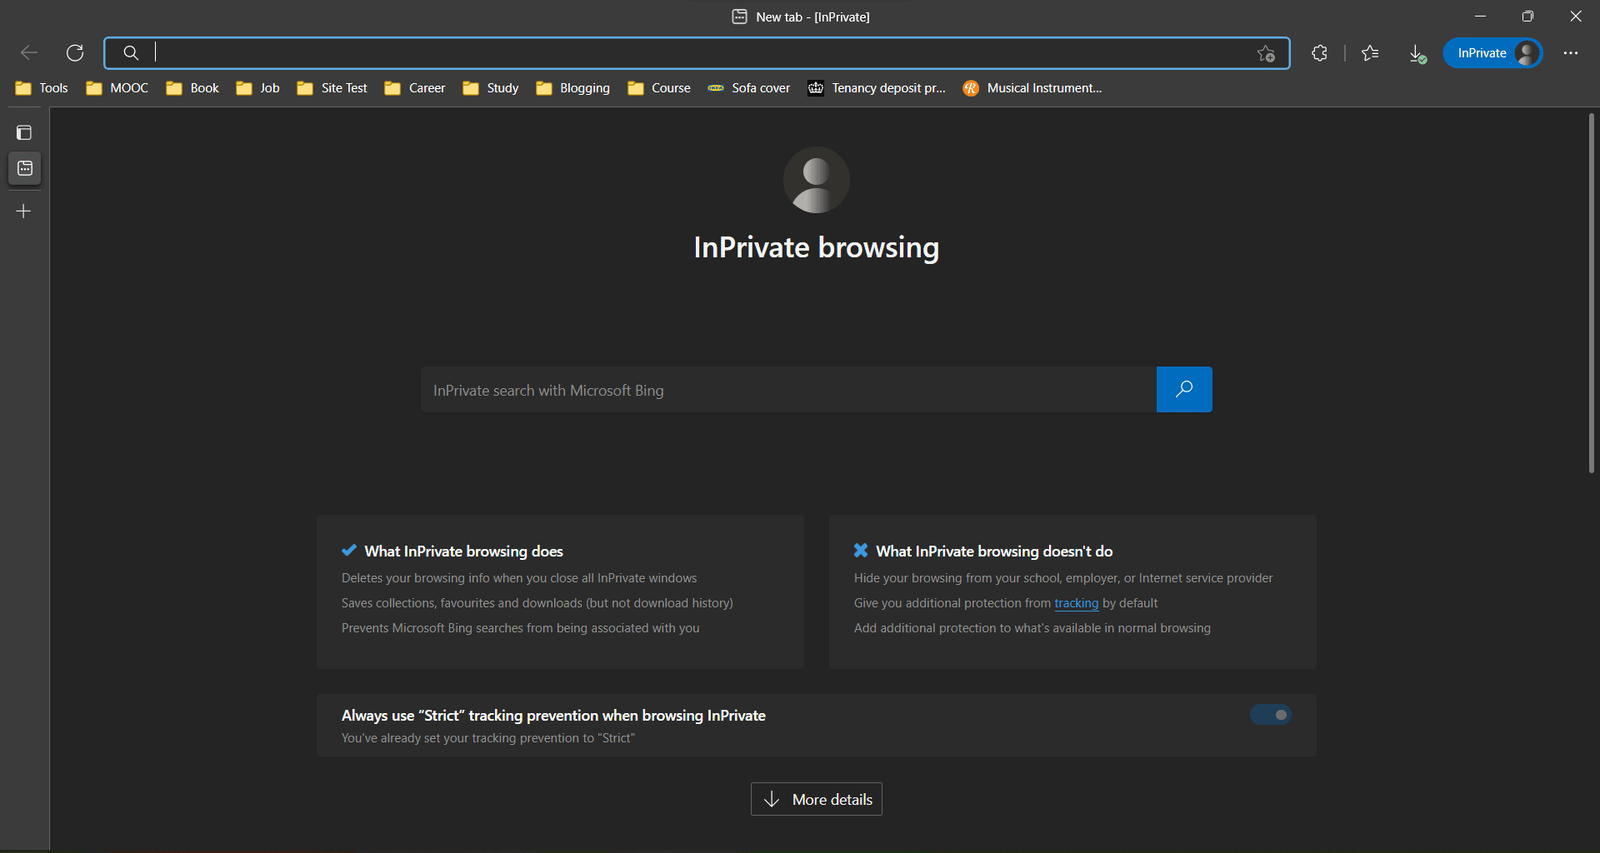The image size is (1600, 853).
Task: Open the Favourites list icon
Action: click(x=1370, y=53)
